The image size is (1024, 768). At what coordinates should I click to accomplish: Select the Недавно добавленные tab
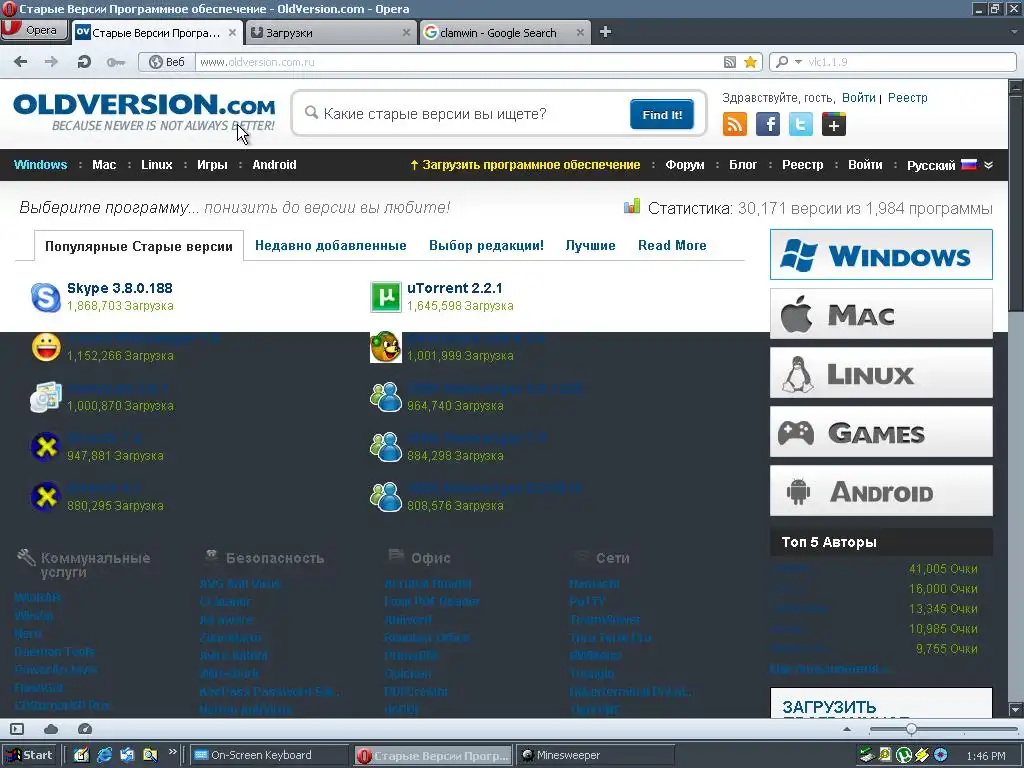pos(330,246)
